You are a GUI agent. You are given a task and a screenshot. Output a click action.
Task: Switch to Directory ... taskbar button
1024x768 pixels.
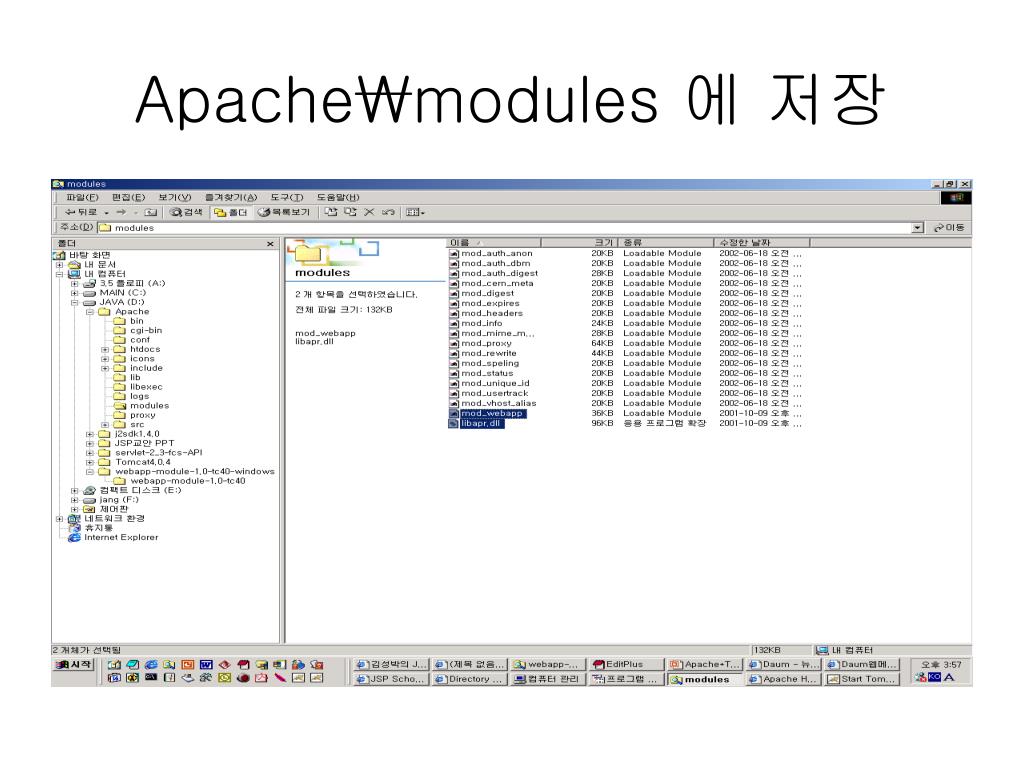(469, 679)
